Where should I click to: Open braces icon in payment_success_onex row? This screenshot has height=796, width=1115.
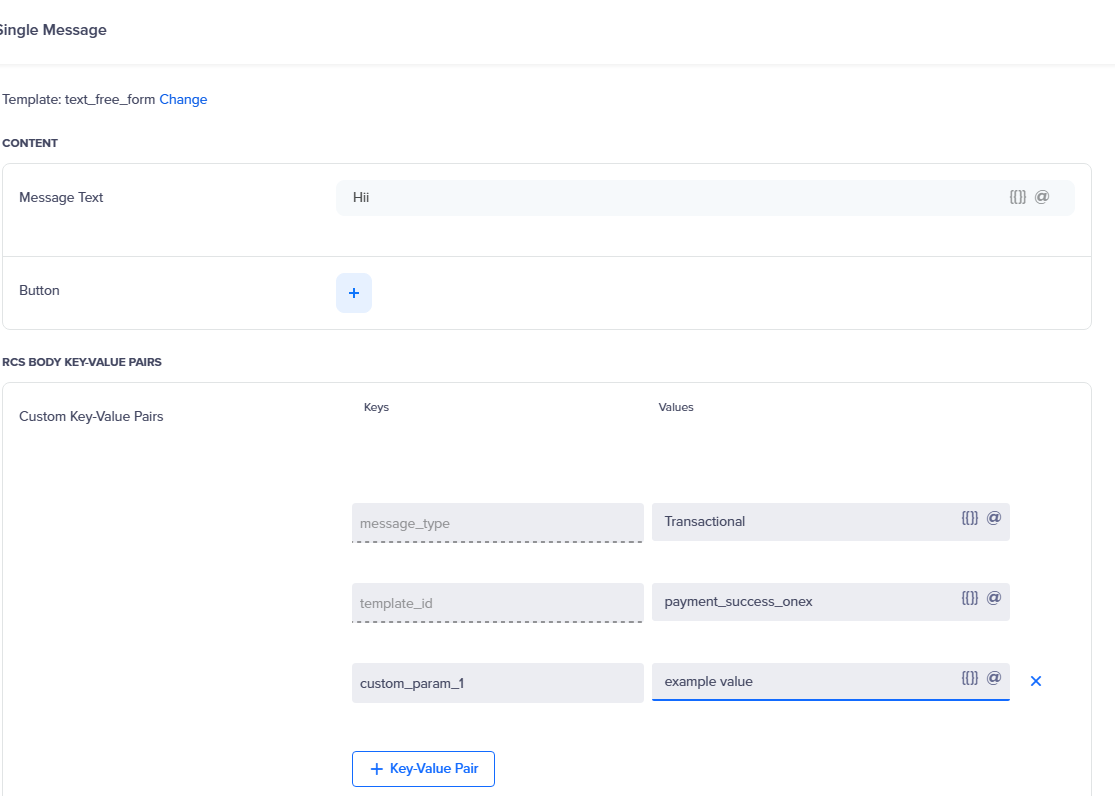pos(970,598)
